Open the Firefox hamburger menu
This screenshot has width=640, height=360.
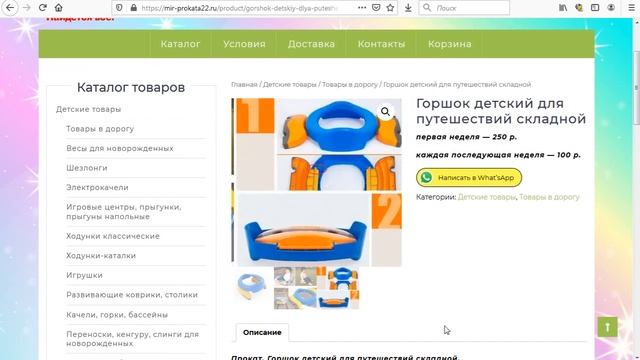(631, 8)
